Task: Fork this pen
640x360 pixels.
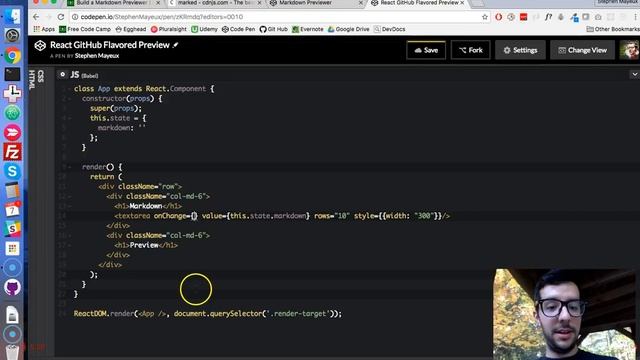Action: pos(471,50)
